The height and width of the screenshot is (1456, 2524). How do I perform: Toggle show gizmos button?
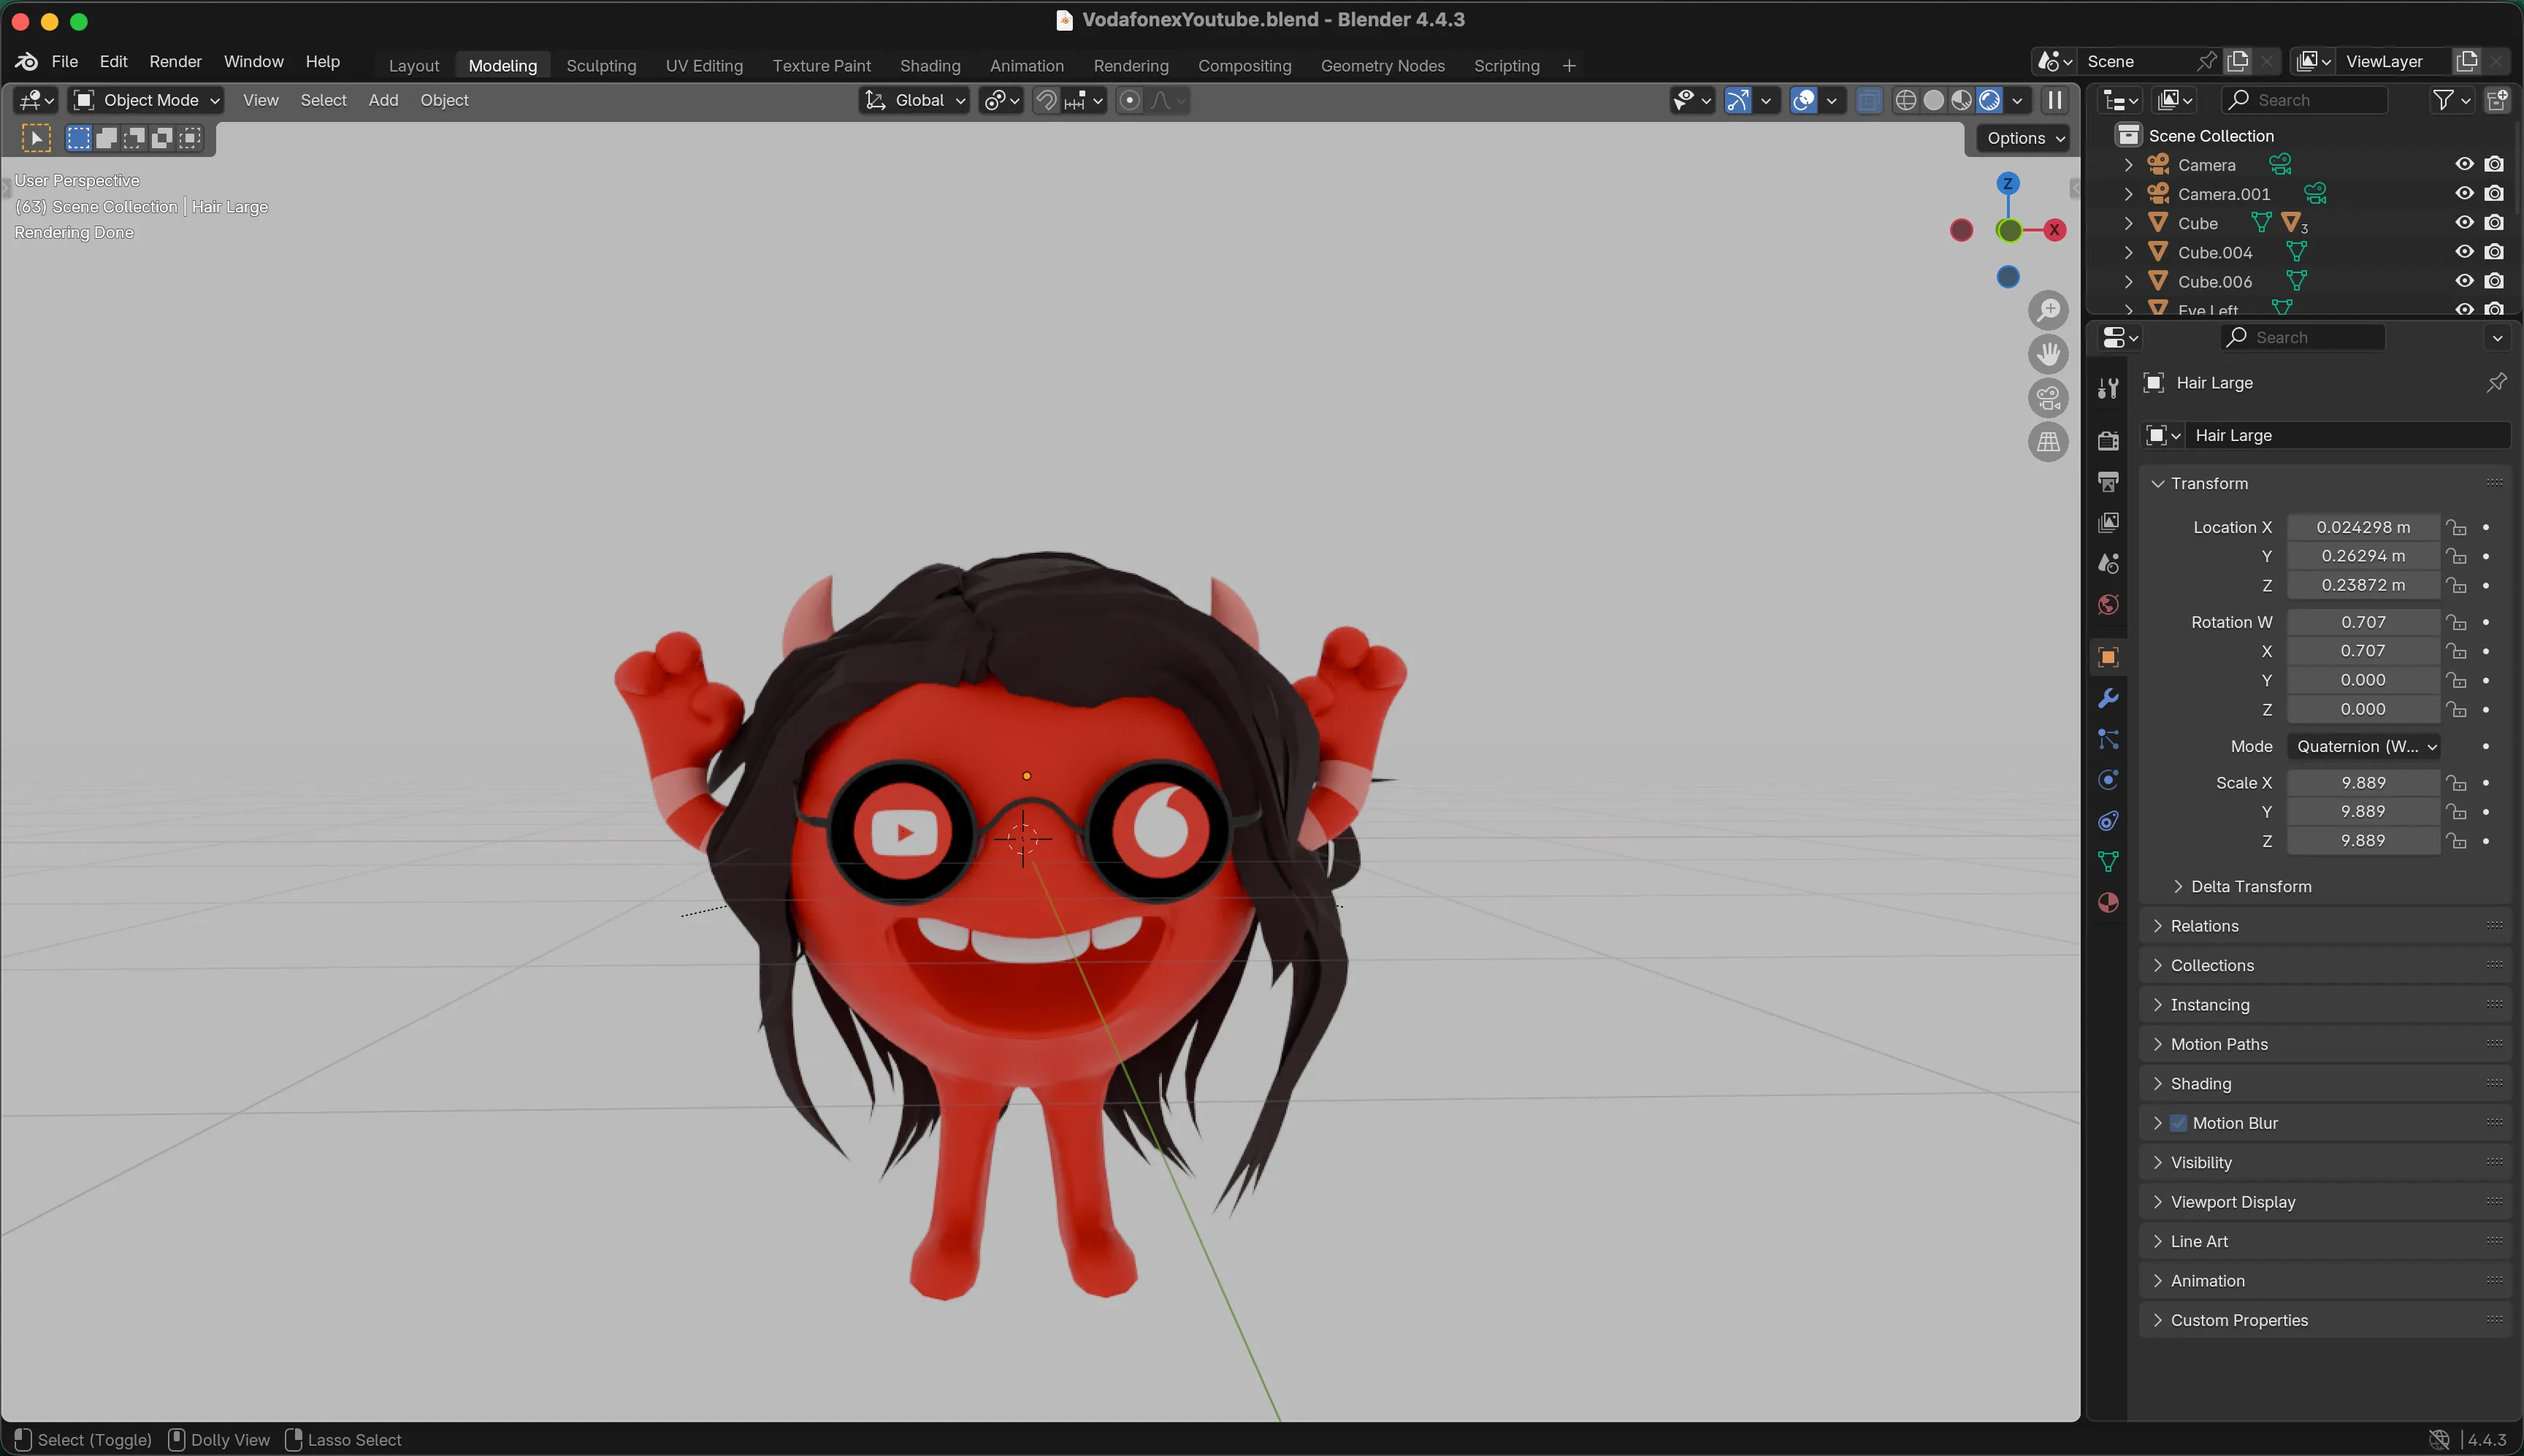tap(1738, 100)
